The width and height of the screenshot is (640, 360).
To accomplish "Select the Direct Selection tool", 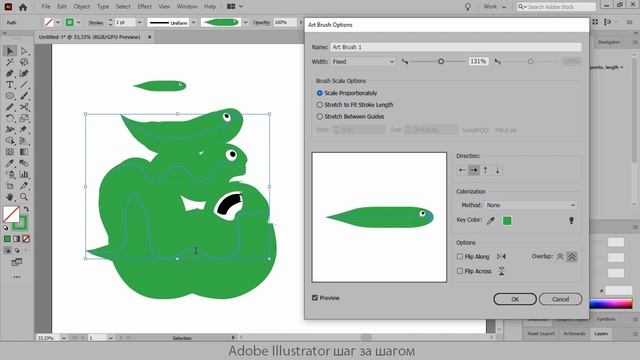I will [24, 51].
